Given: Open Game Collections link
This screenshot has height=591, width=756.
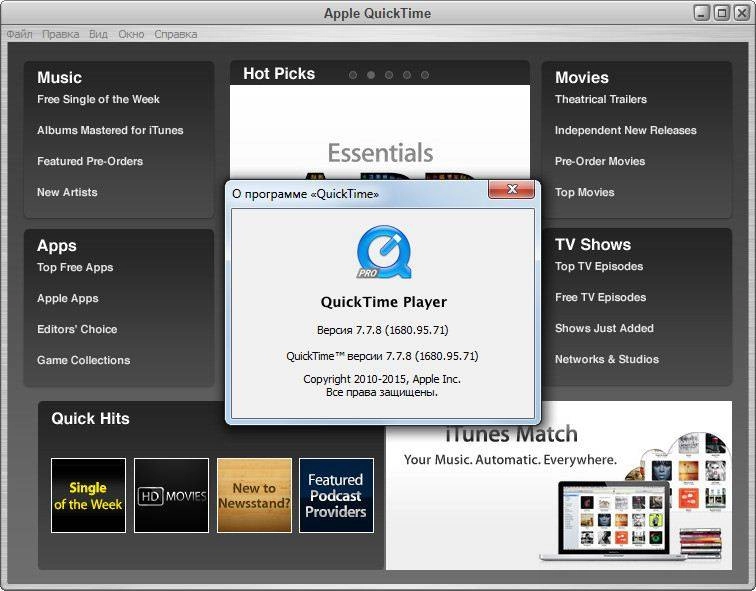Looking at the screenshot, I should pyautogui.click(x=84, y=360).
